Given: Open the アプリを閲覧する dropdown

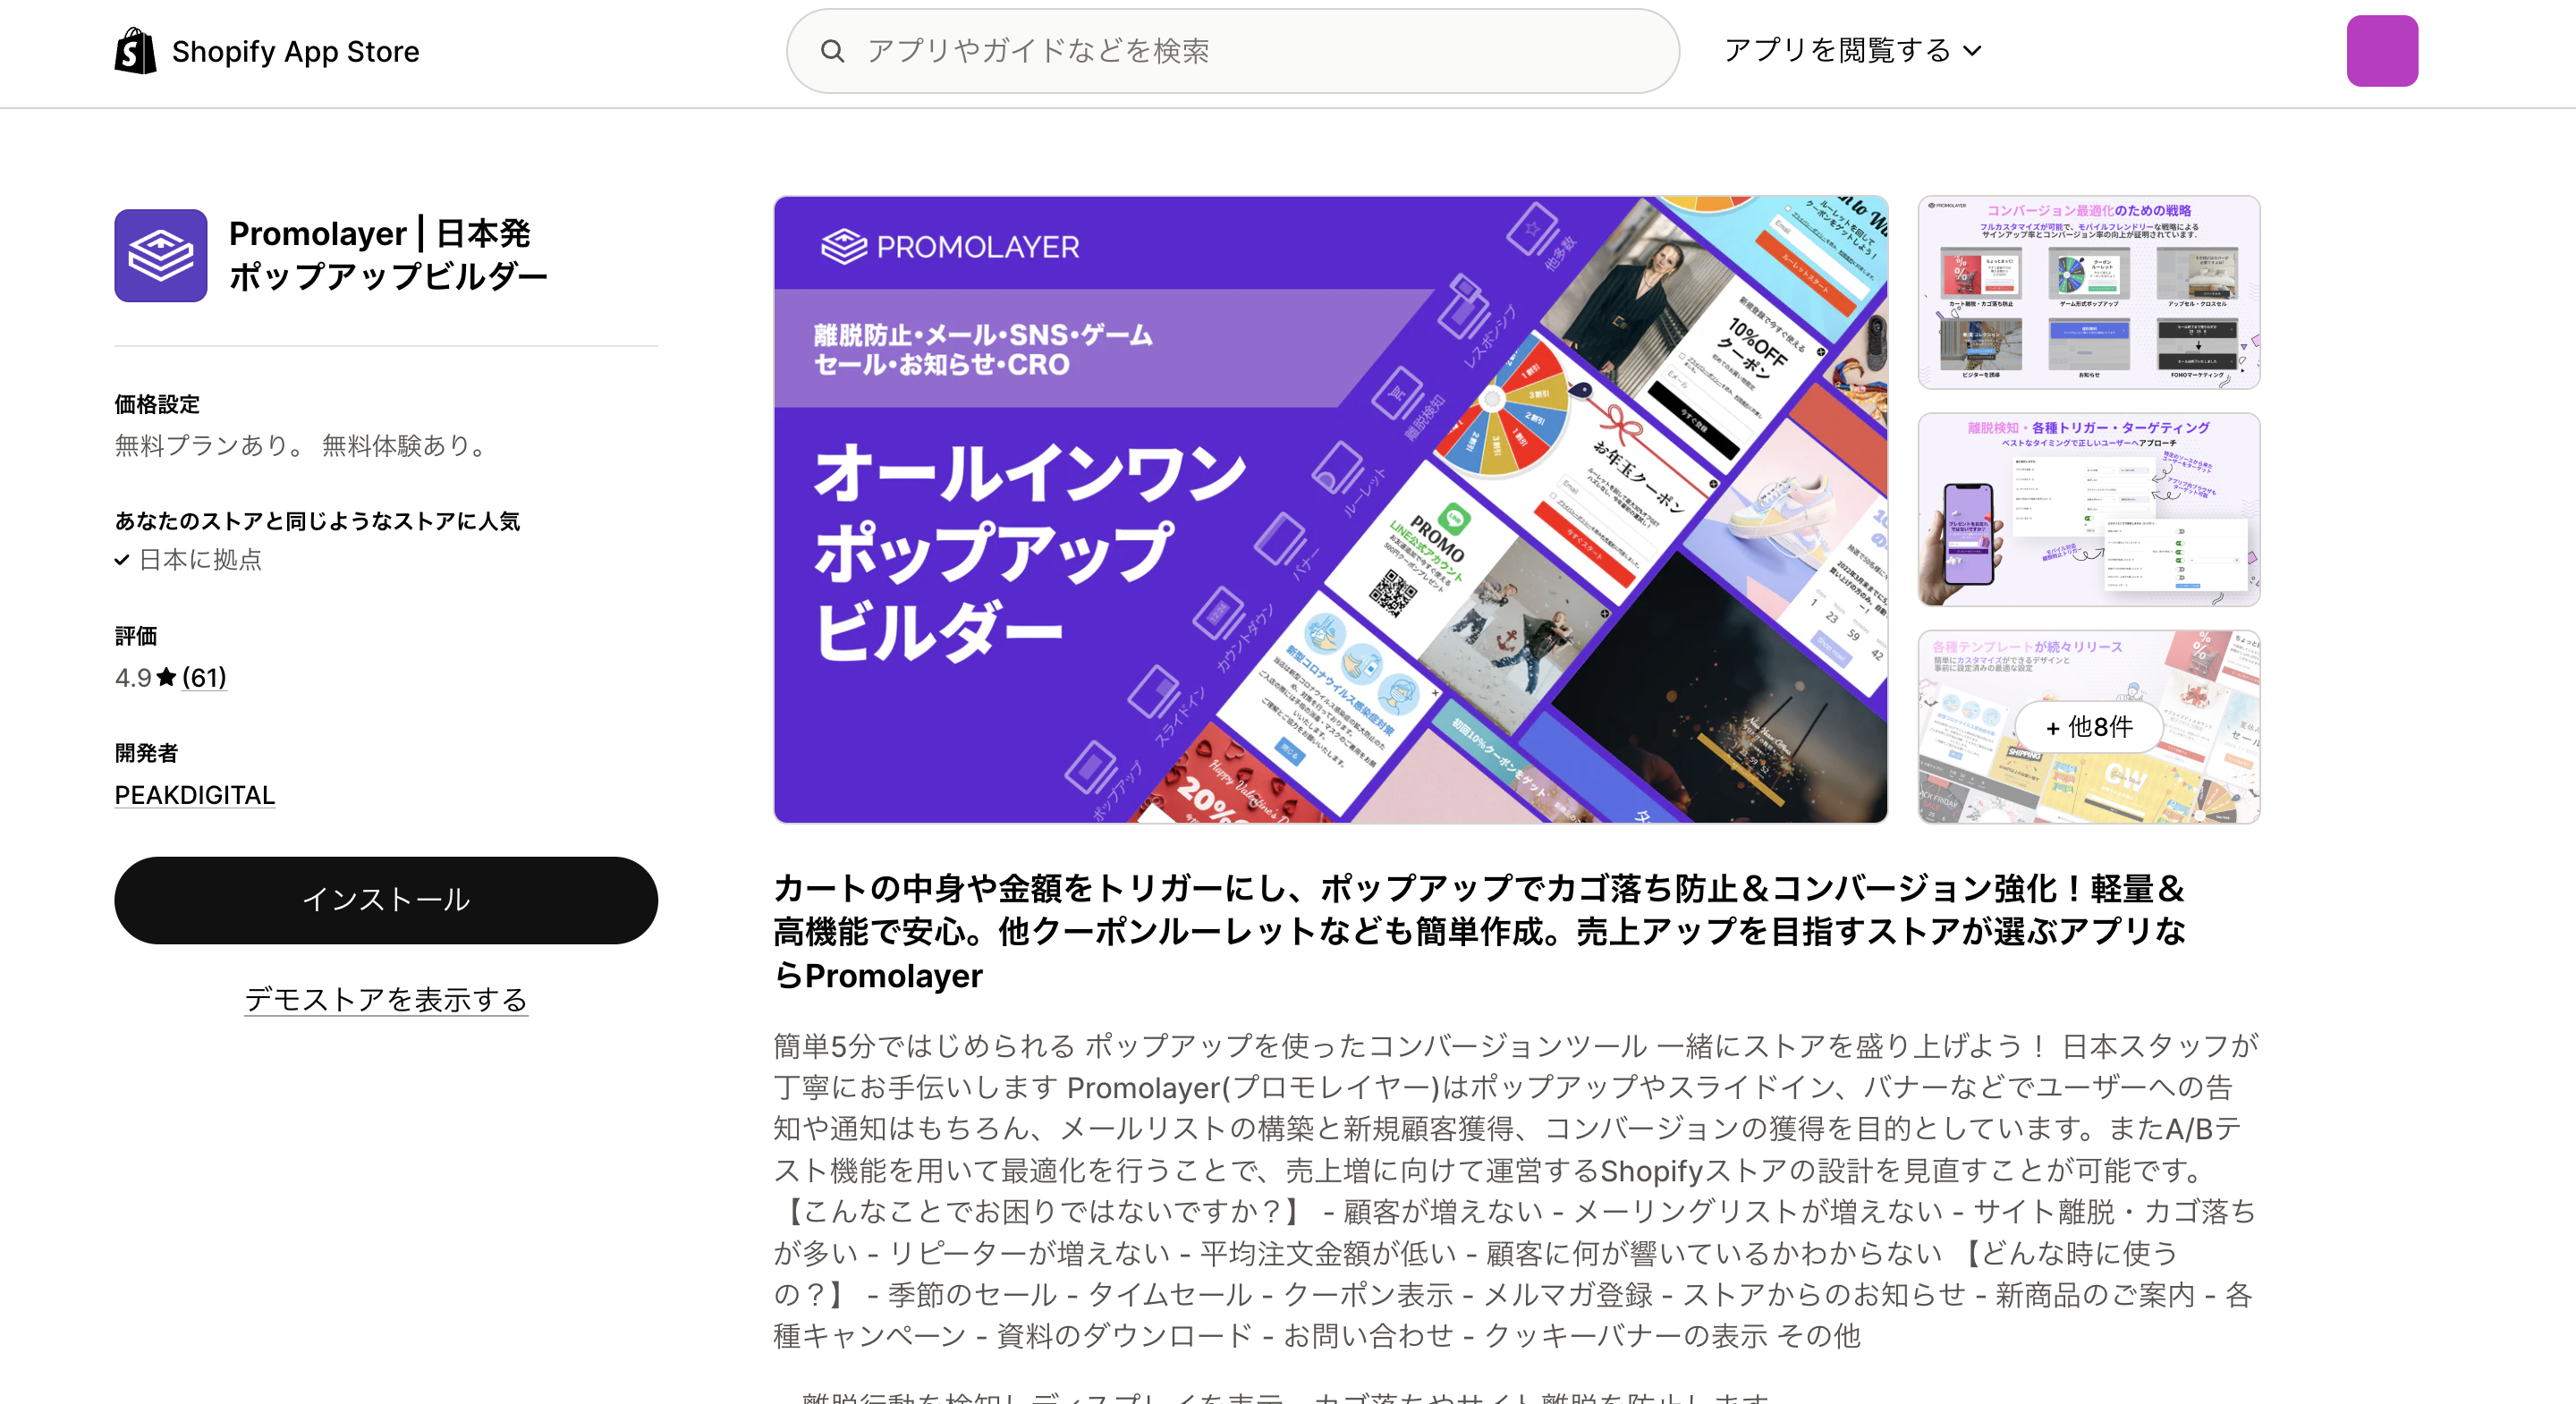Looking at the screenshot, I should click(x=1848, y=48).
